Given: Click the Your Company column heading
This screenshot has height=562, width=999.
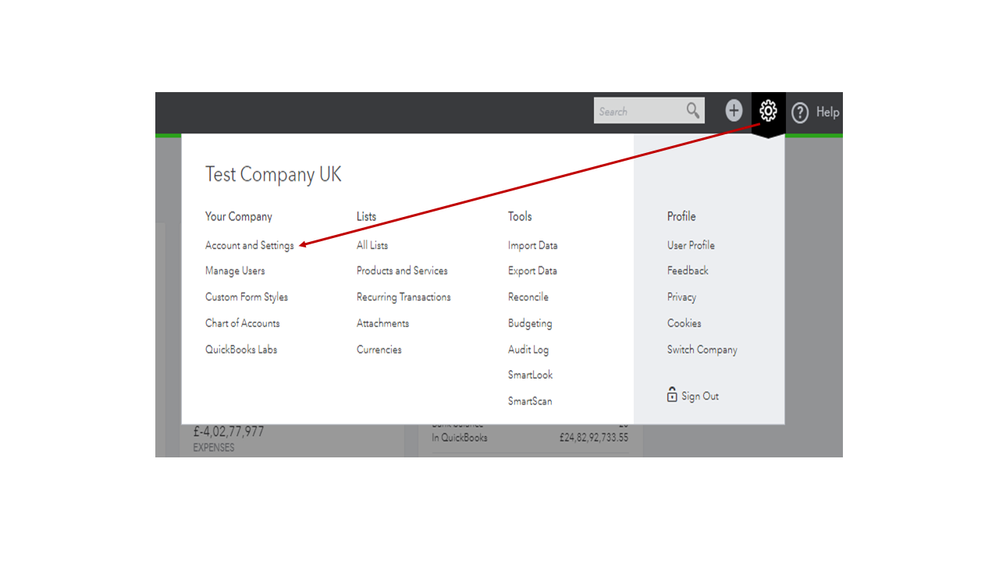Looking at the screenshot, I should coord(238,217).
